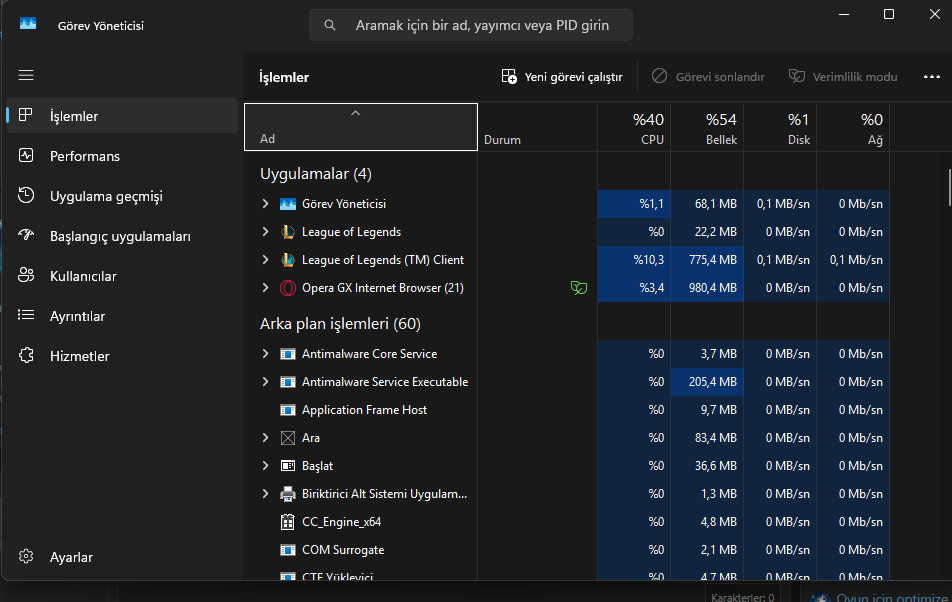
Task: Click the Yeni görevi çalıştır button
Action: click(x=562, y=77)
